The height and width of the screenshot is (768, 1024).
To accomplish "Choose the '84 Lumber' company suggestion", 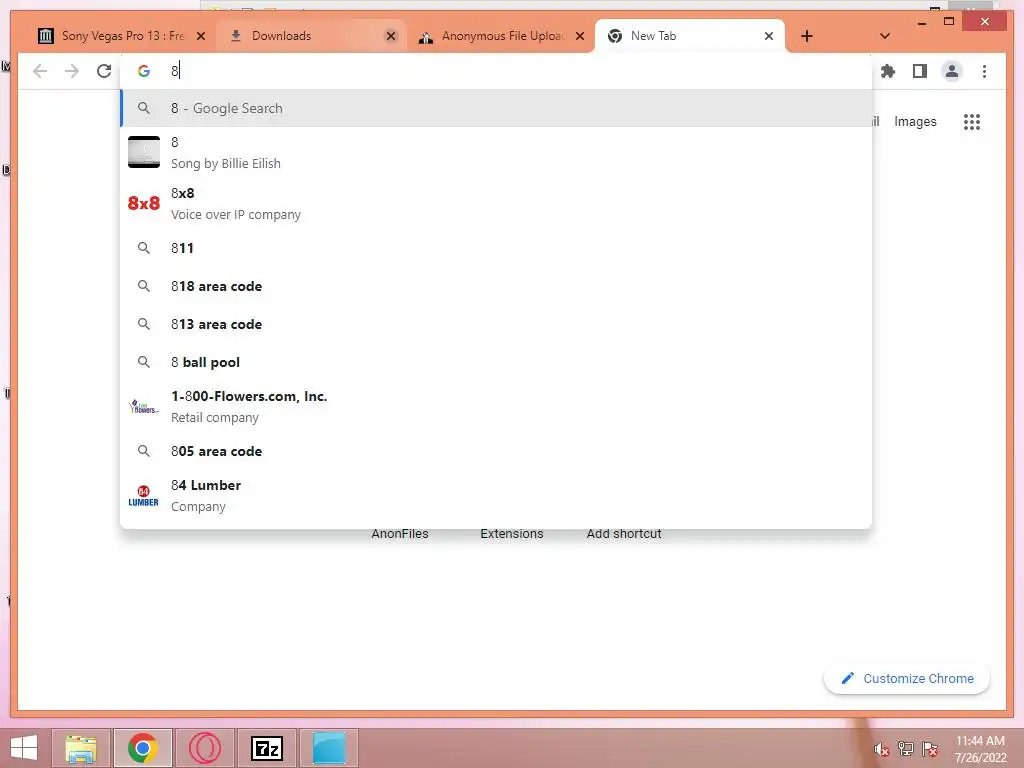I will coord(496,495).
